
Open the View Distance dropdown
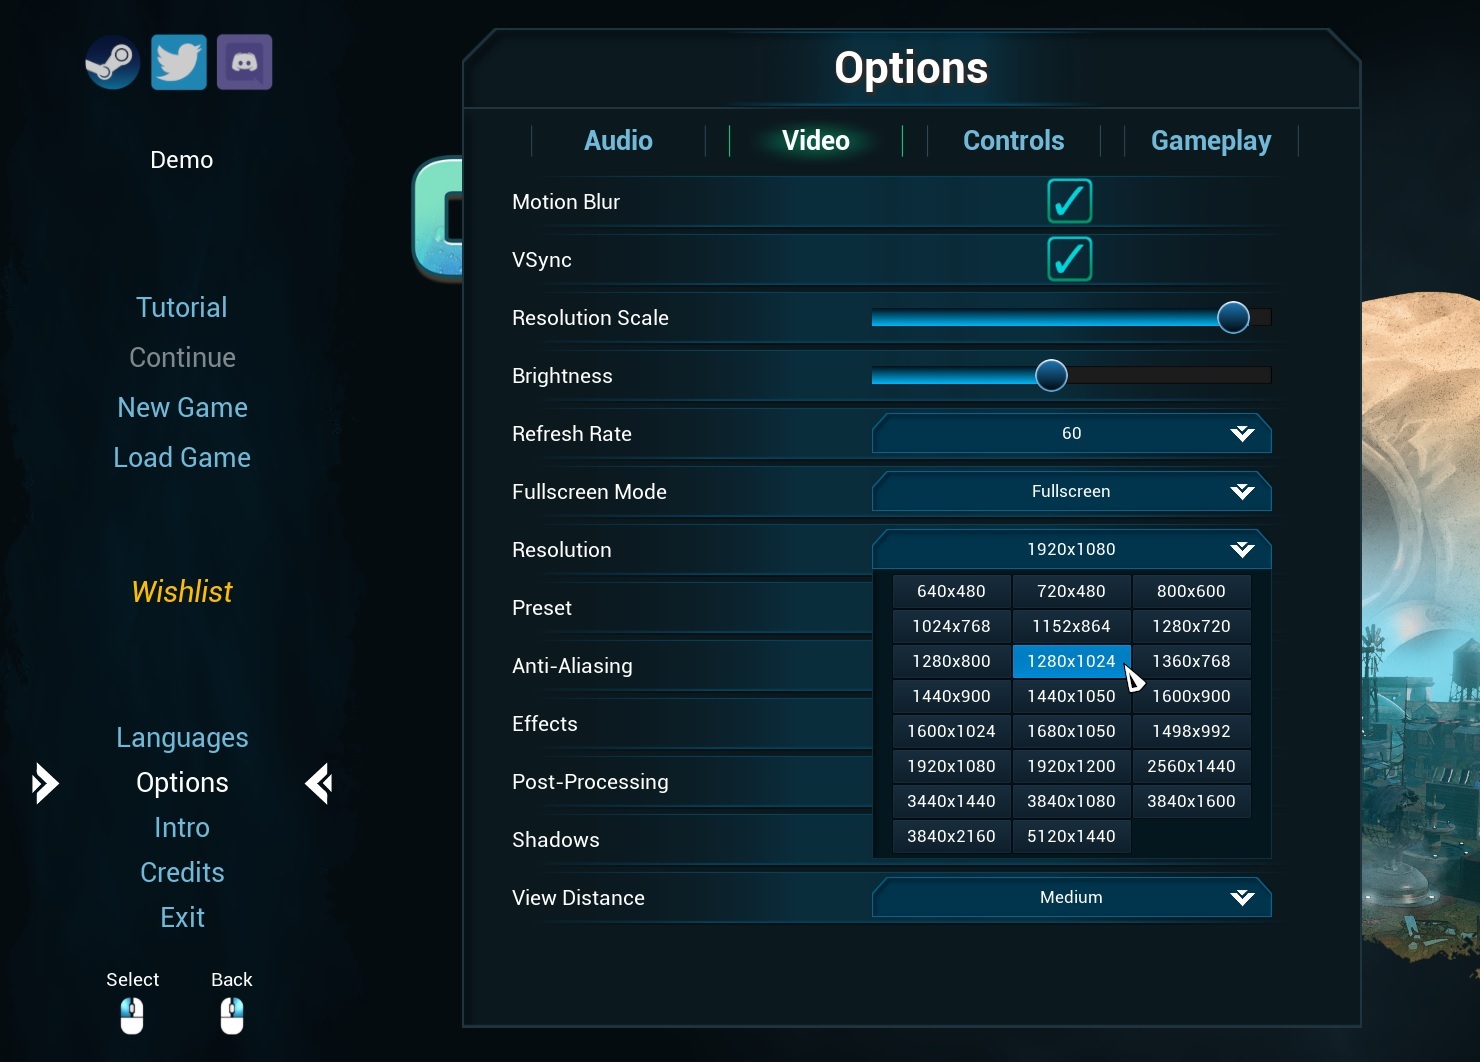[x=1071, y=898]
